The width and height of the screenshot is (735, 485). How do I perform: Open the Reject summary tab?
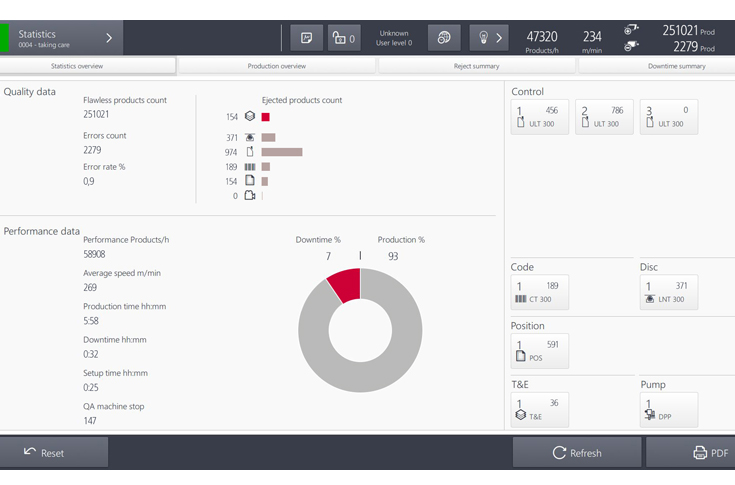477,66
